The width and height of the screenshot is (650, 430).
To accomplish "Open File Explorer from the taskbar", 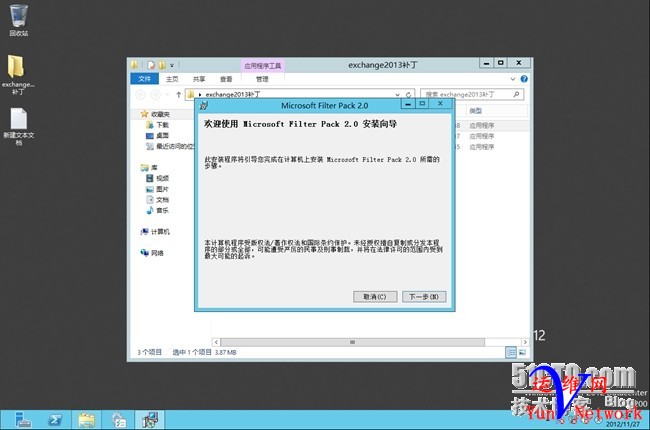I will click(x=86, y=420).
